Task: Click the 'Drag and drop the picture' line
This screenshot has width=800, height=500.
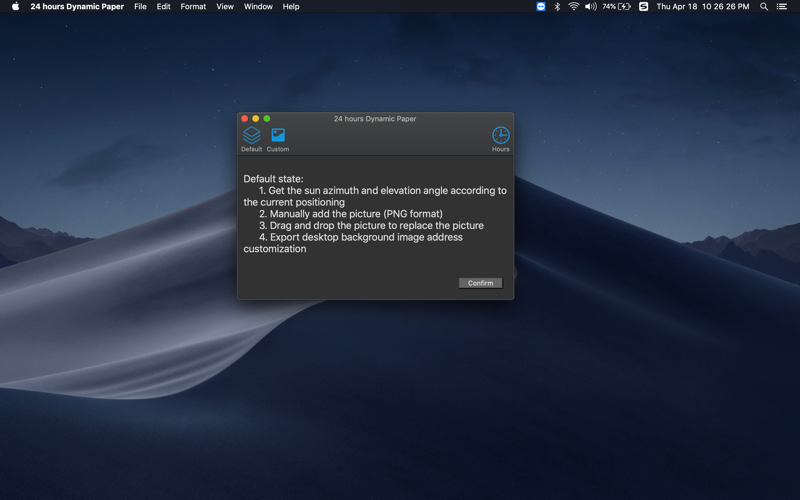Action: pos(371,226)
